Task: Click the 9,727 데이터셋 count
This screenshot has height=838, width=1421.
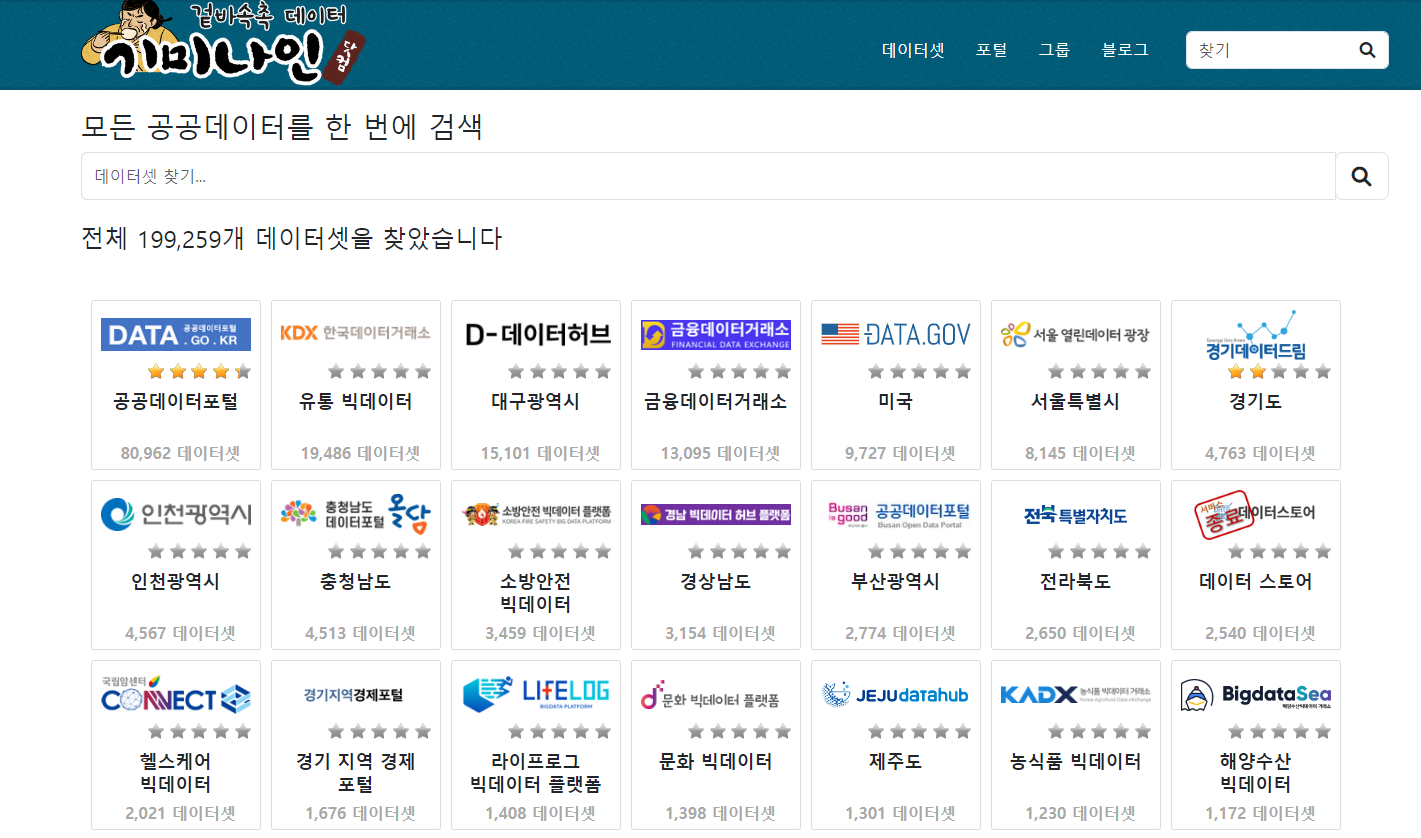Action: 901,453
